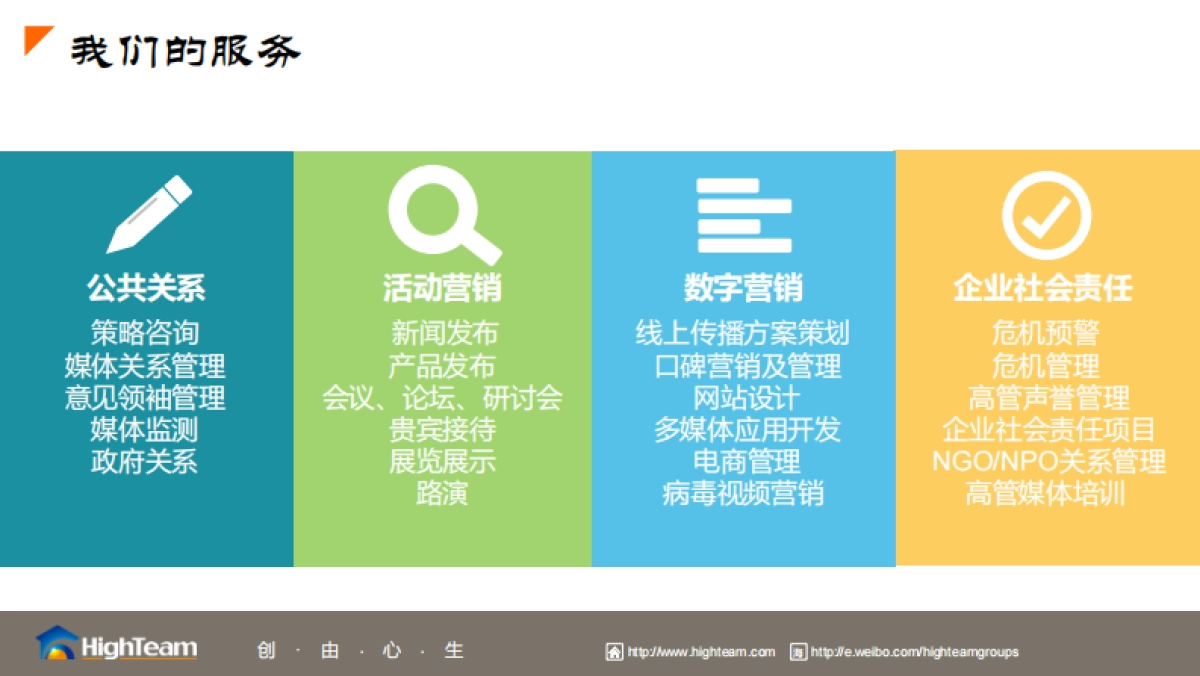The height and width of the screenshot is (676, 1200).
Task: Click the 策略咨询 service item
Action: click(x=145, y=332)
